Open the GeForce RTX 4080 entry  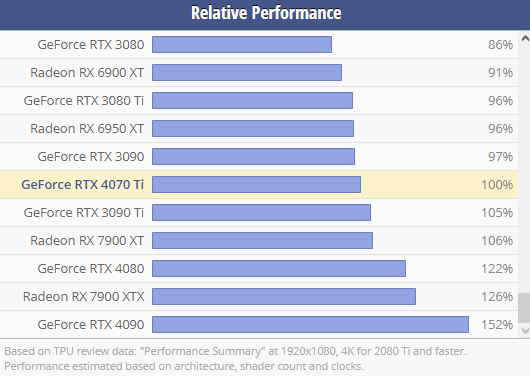tap(91, 269)
